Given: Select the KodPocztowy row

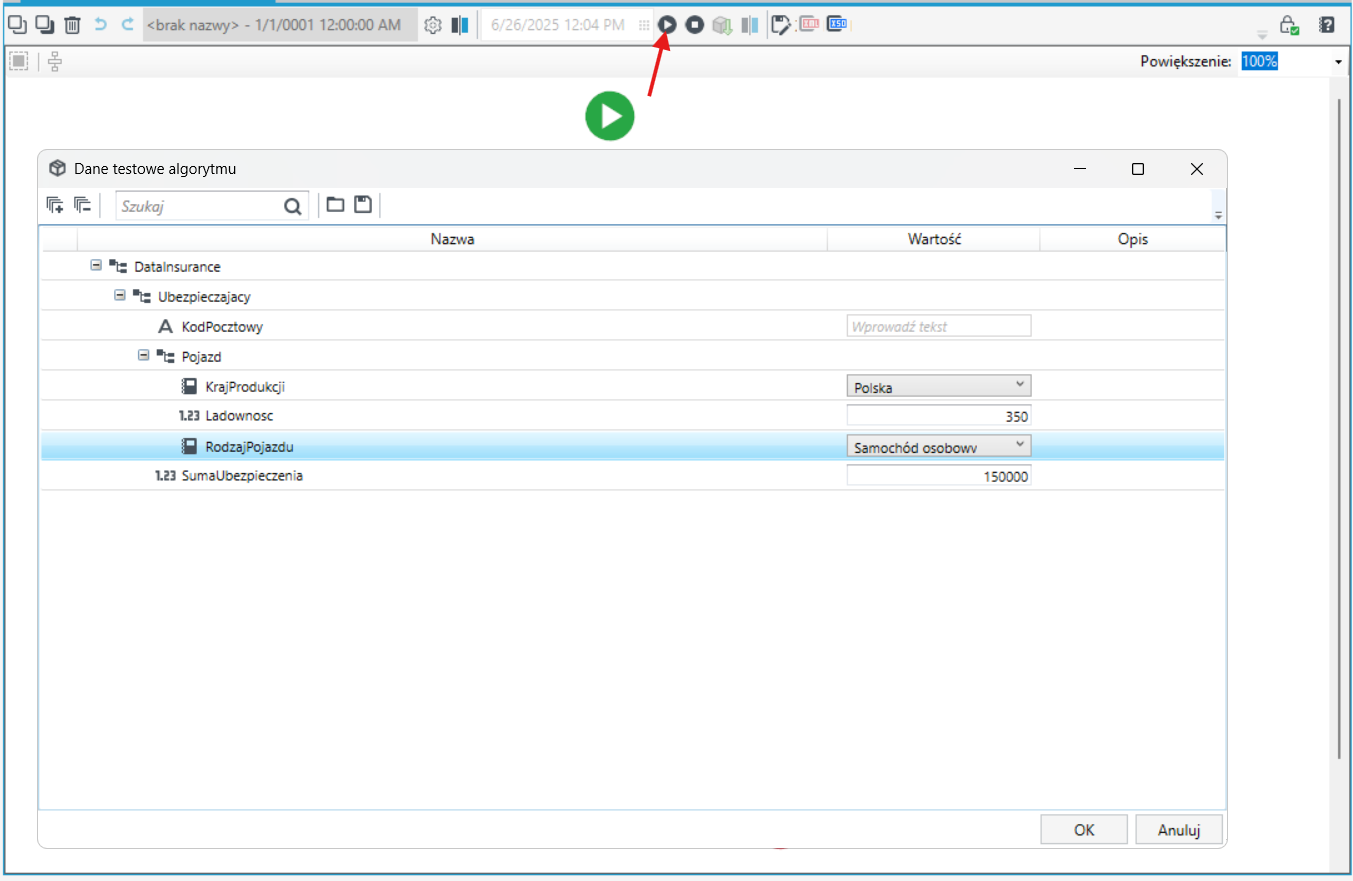Looking at the screenshot, I should [632, 326].
